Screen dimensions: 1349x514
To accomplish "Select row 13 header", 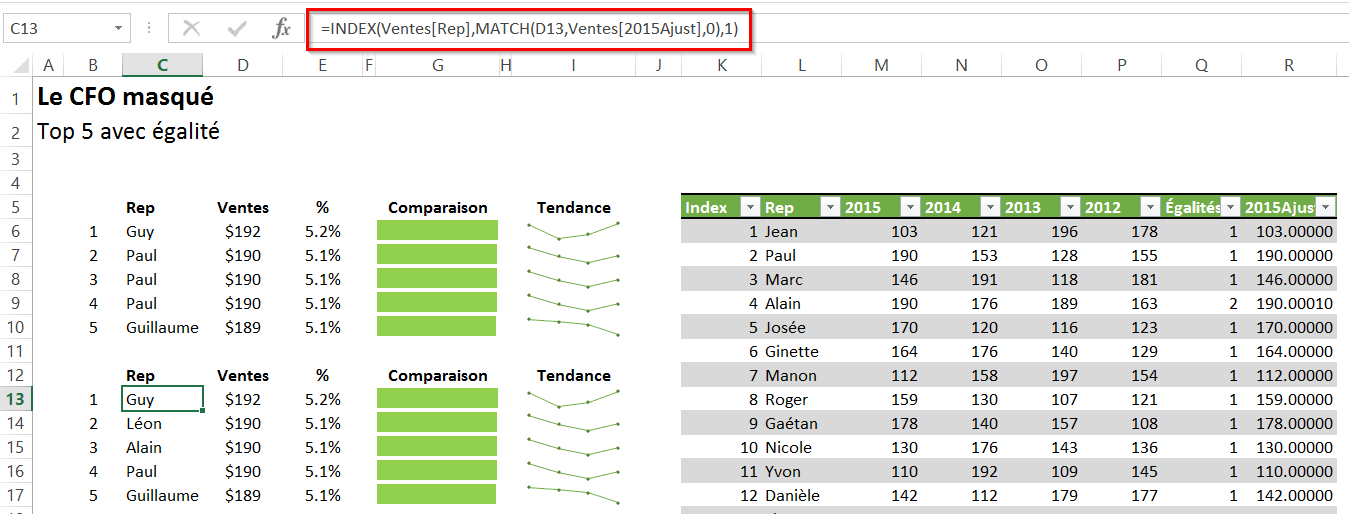I will tap(16, 399).
